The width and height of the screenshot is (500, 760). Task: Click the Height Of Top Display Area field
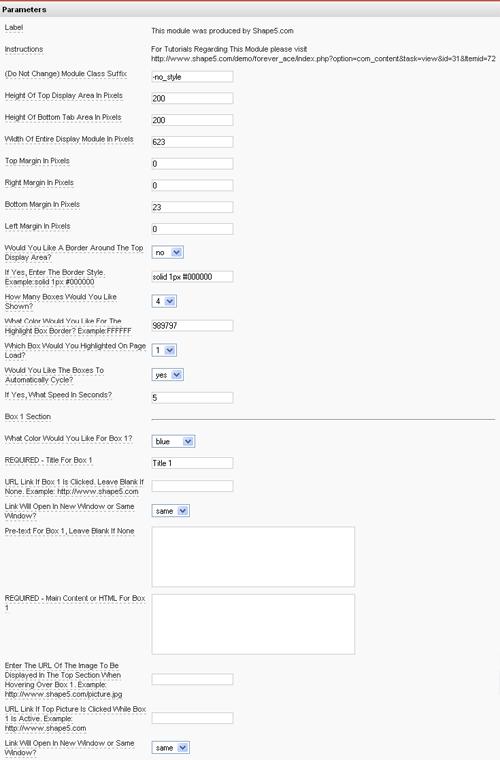tap(192, 98)
